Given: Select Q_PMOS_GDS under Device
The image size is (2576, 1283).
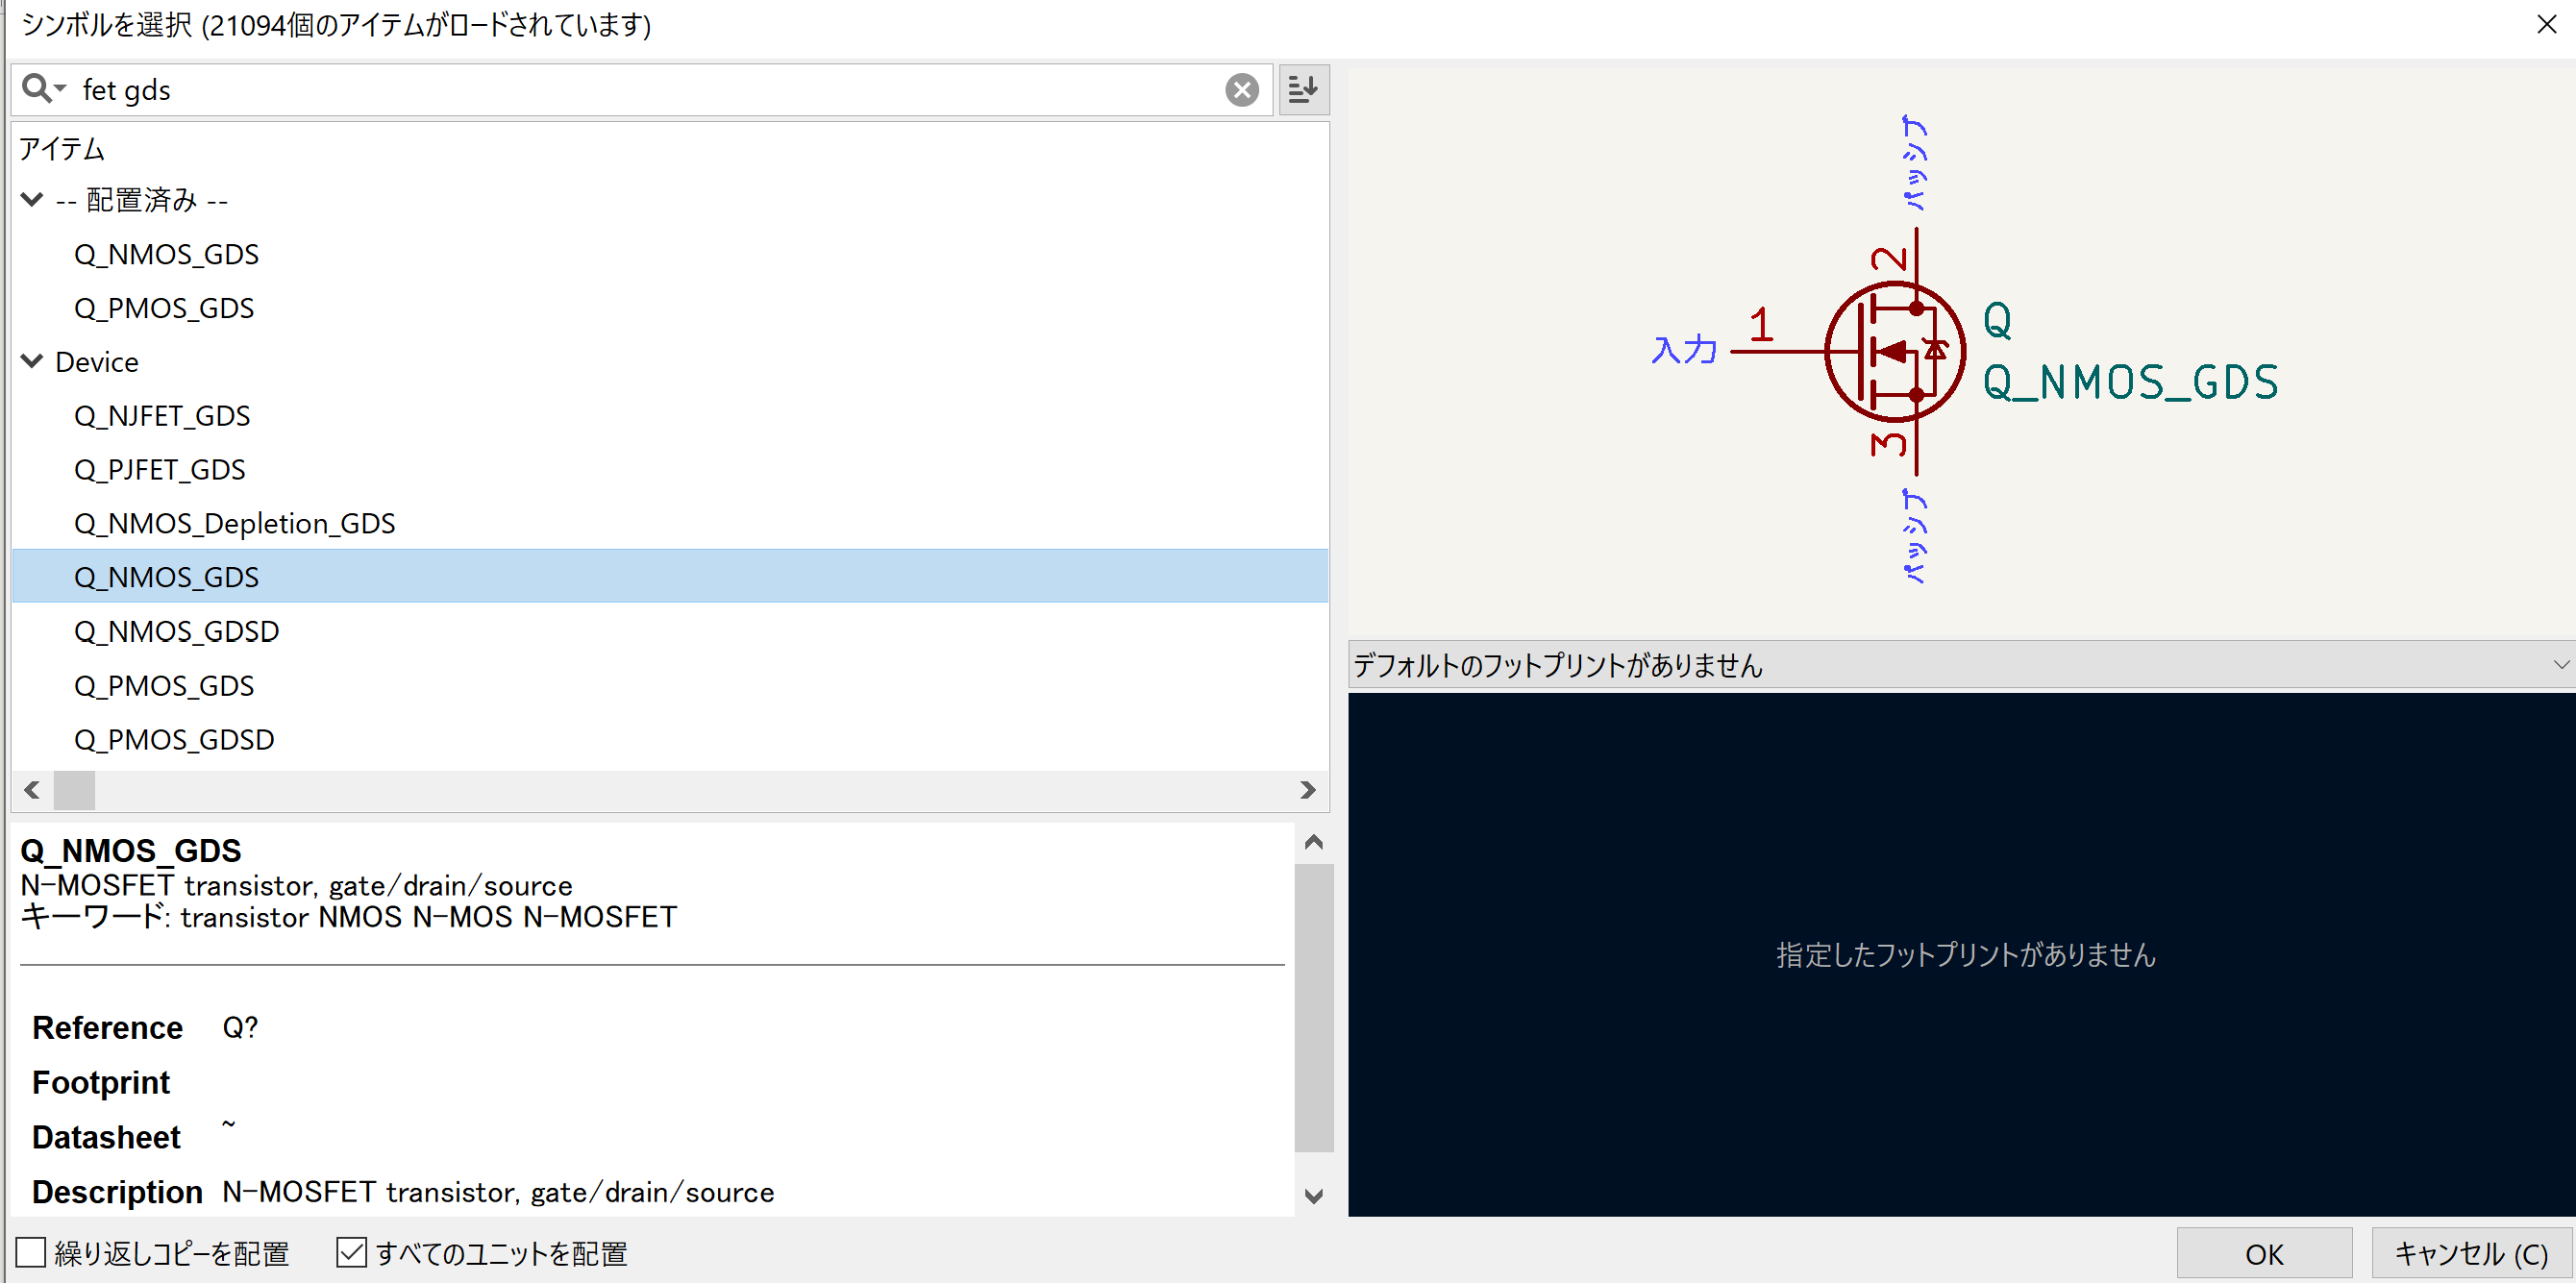Looking at the screenshot, I should (x=164, y=686).
